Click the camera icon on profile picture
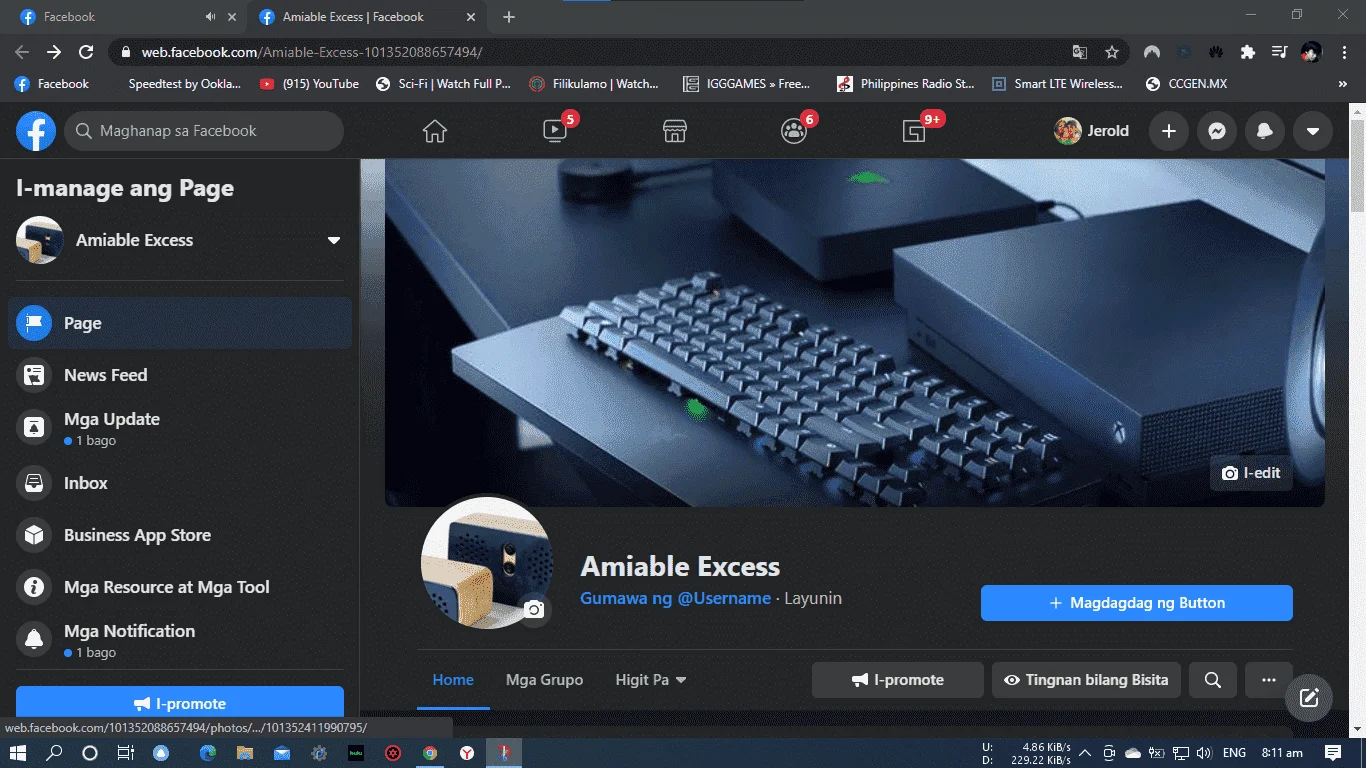The height and width of the screenshot is (768, 1366). point(535,609)
